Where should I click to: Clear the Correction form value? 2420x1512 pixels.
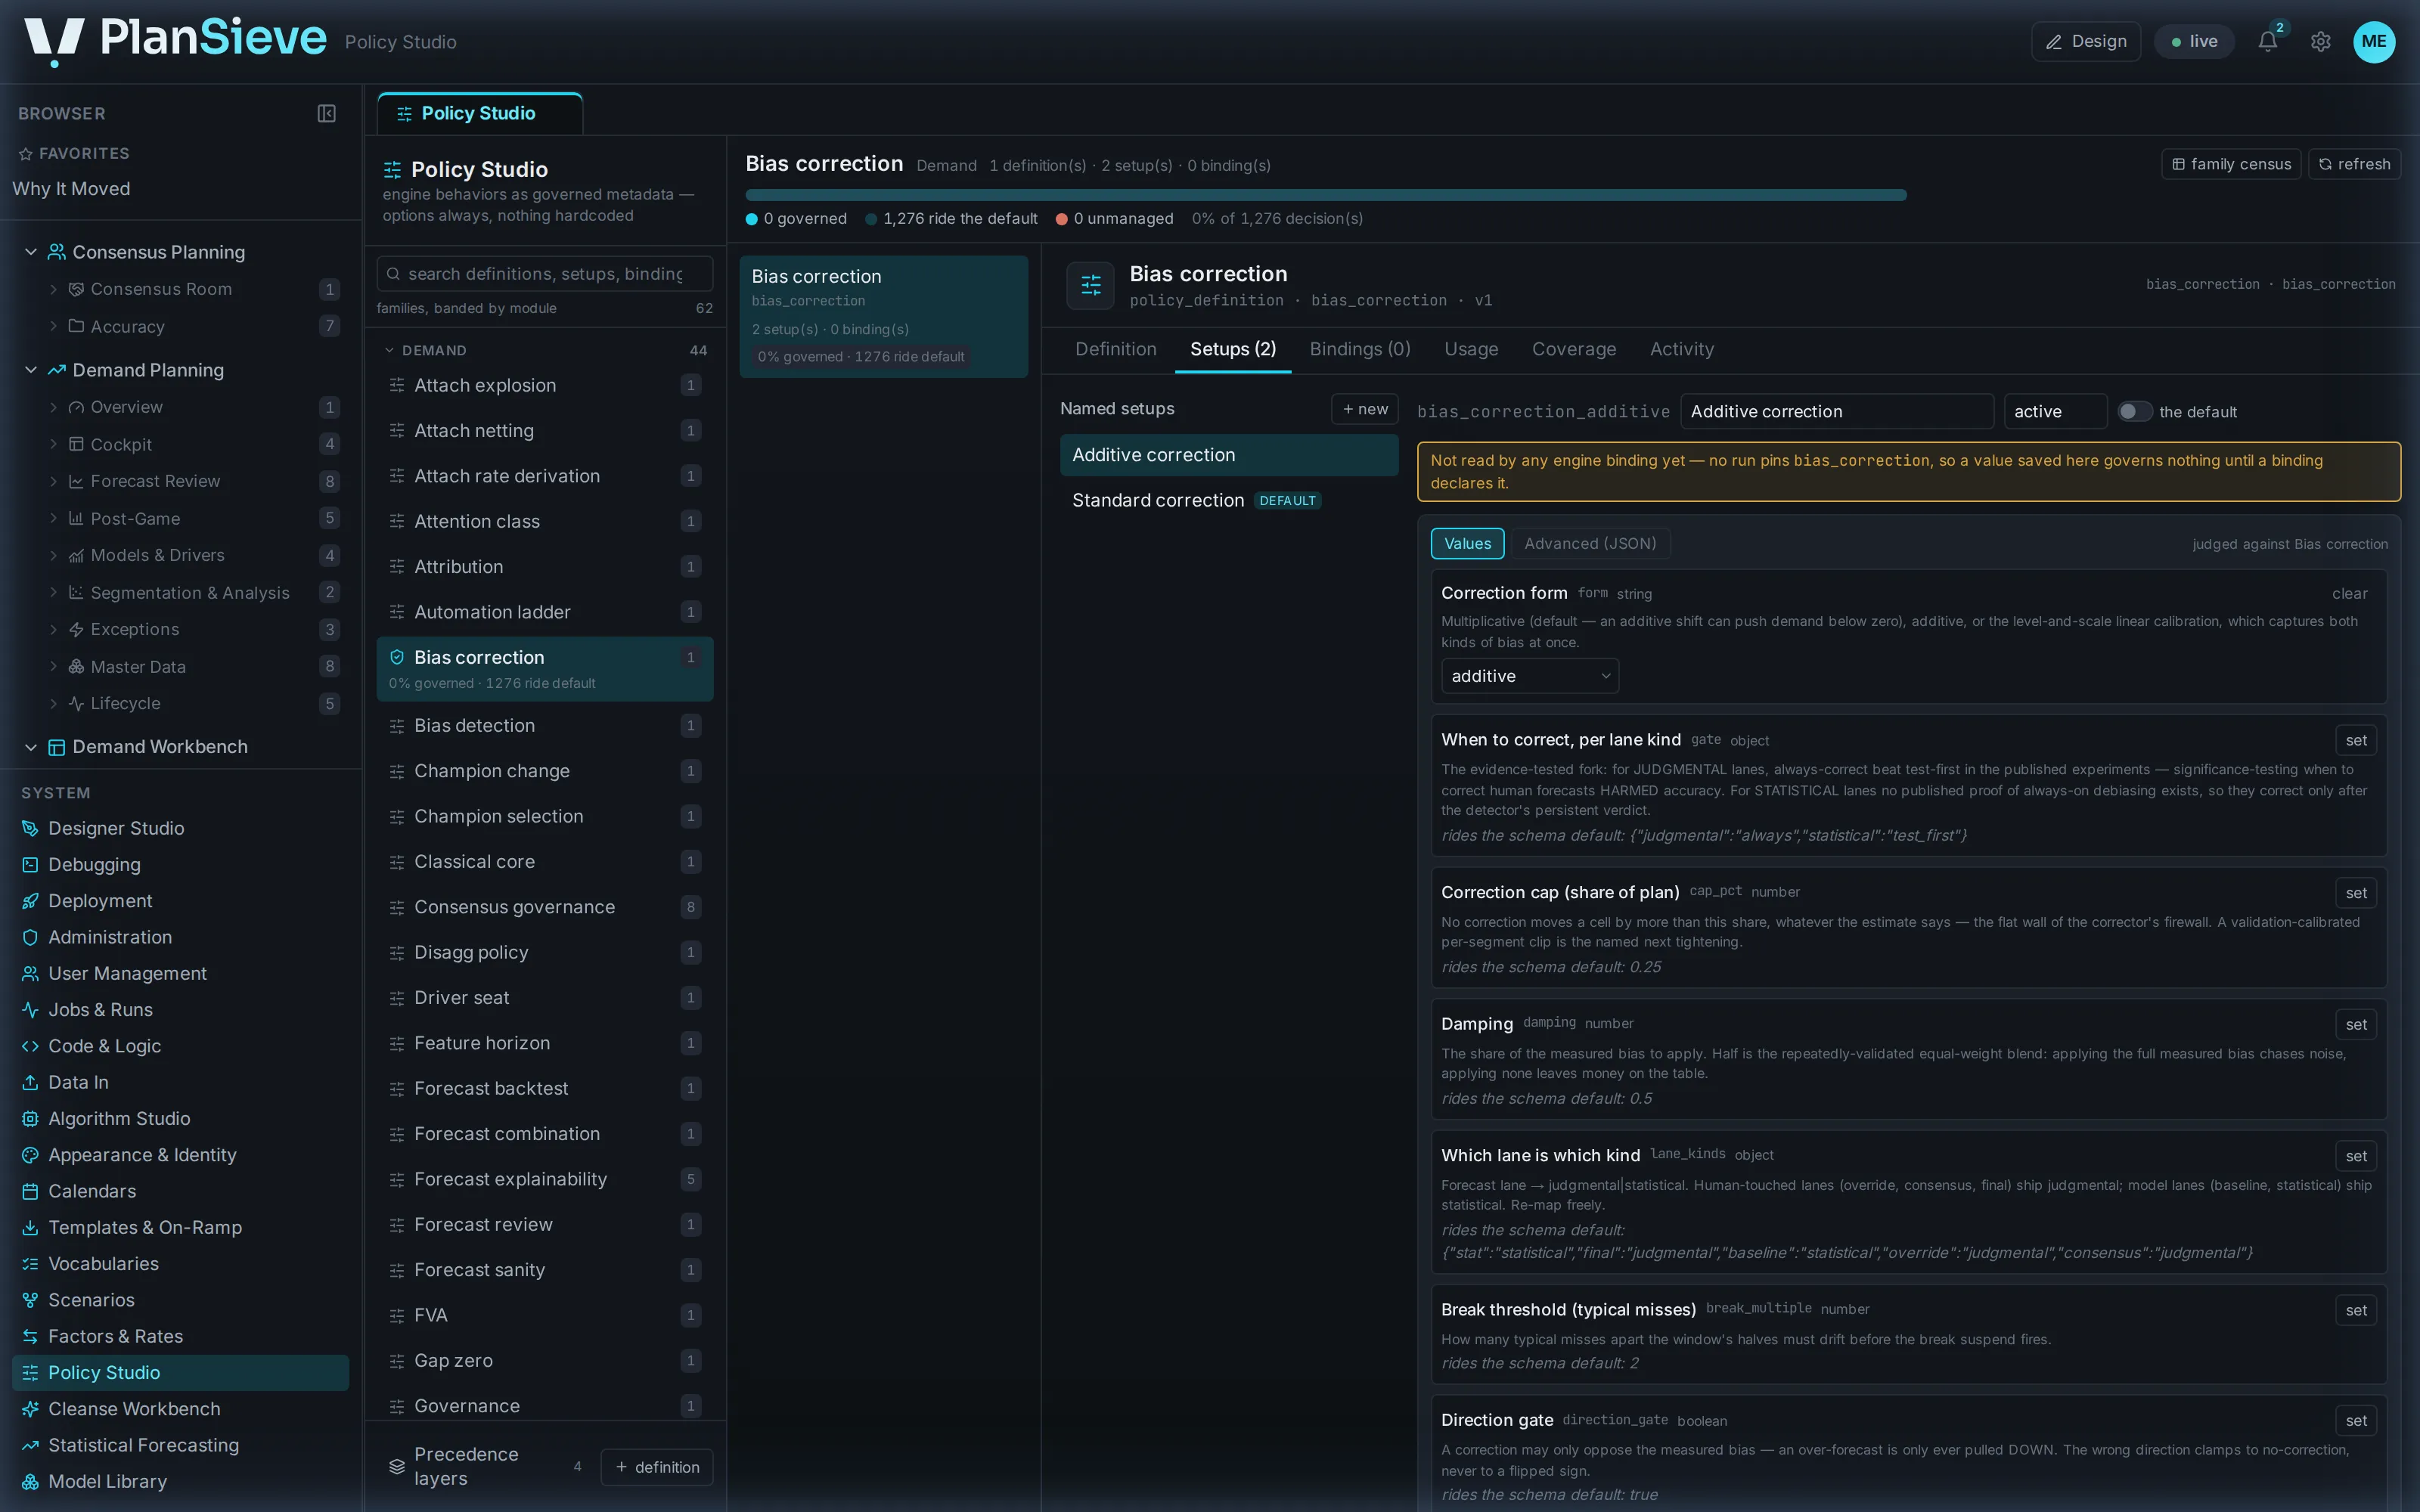click(2349, 594)
